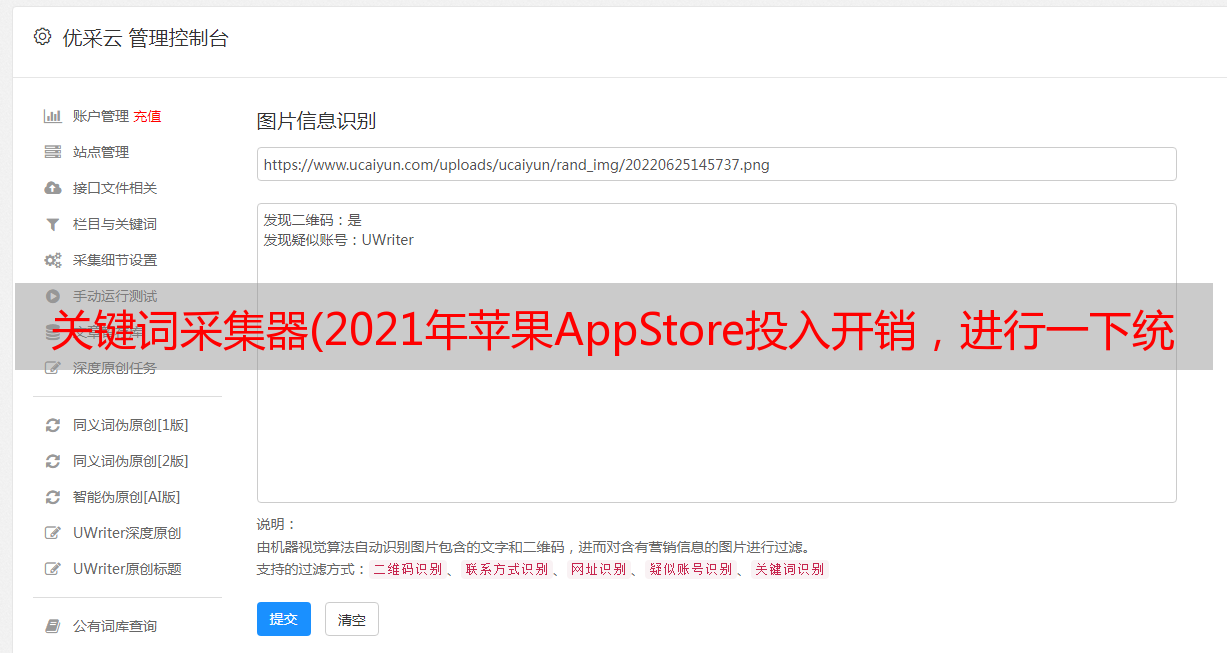Click the book icon for 公有词库查询
The image size is (1227, 653).
(x=53, y=626)
